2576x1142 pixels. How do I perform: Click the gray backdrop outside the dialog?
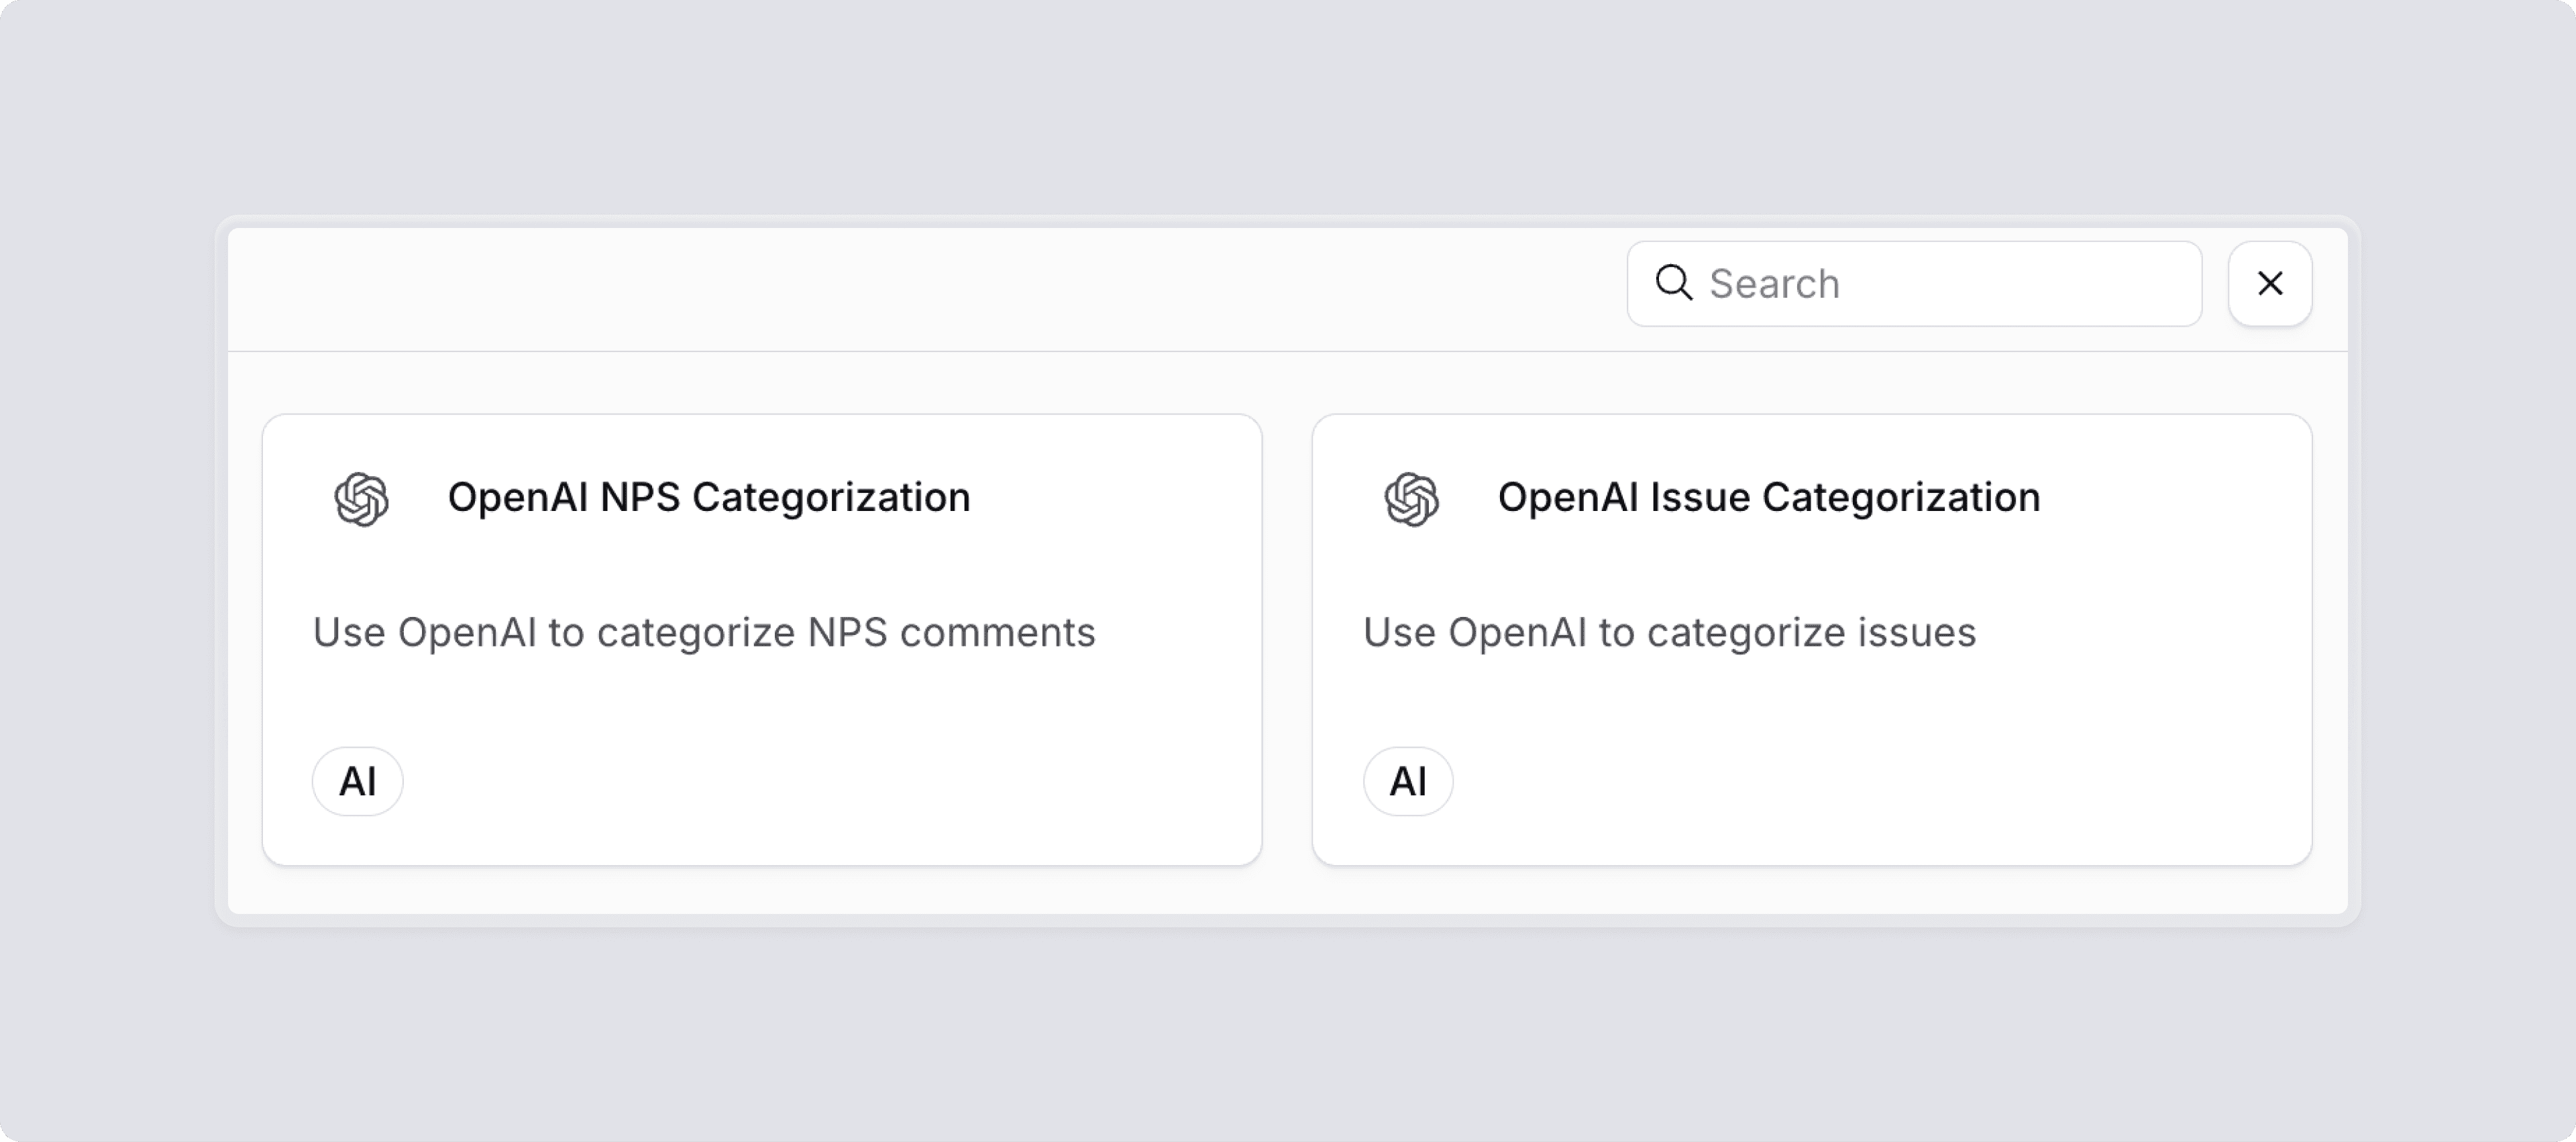pos(1288,1030)
